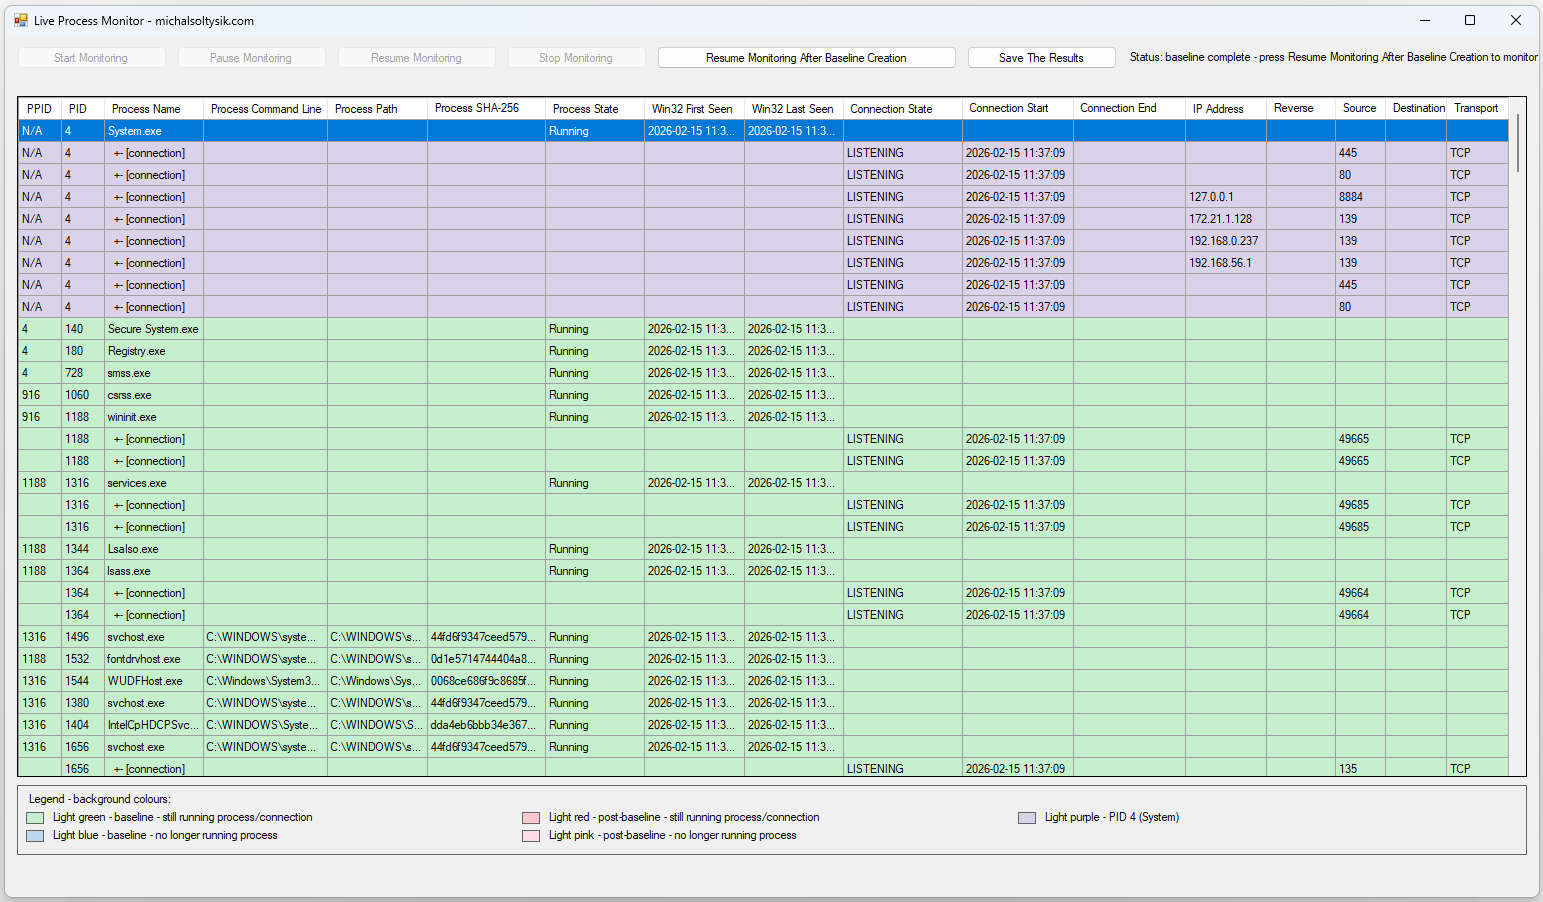Image resolution: width=1543 pixels, height=902 pixels.
Task: Click the light red legend swatch
Action: (x=531, y=818)
